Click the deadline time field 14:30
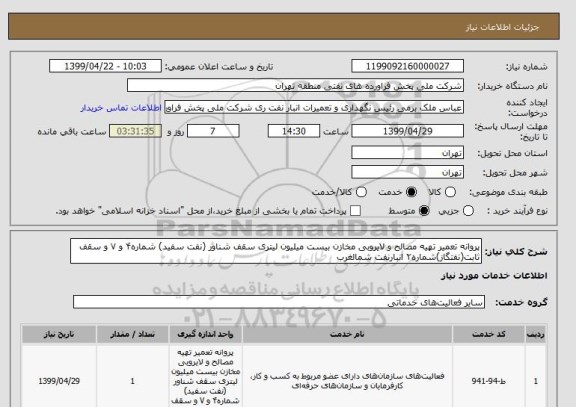Viewport: 576px width, 407px height. pos(294,131)
